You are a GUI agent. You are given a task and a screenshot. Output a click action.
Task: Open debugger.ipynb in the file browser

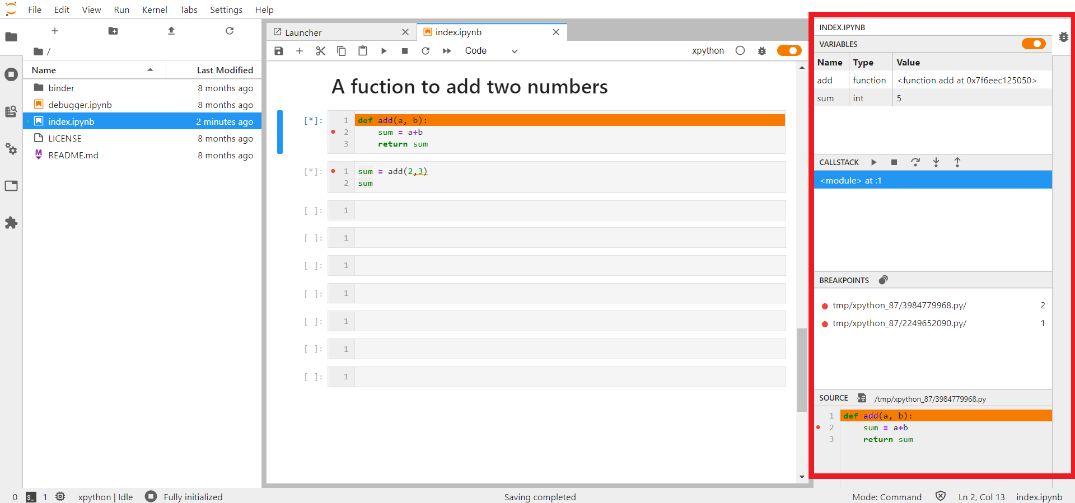point(78,105)
